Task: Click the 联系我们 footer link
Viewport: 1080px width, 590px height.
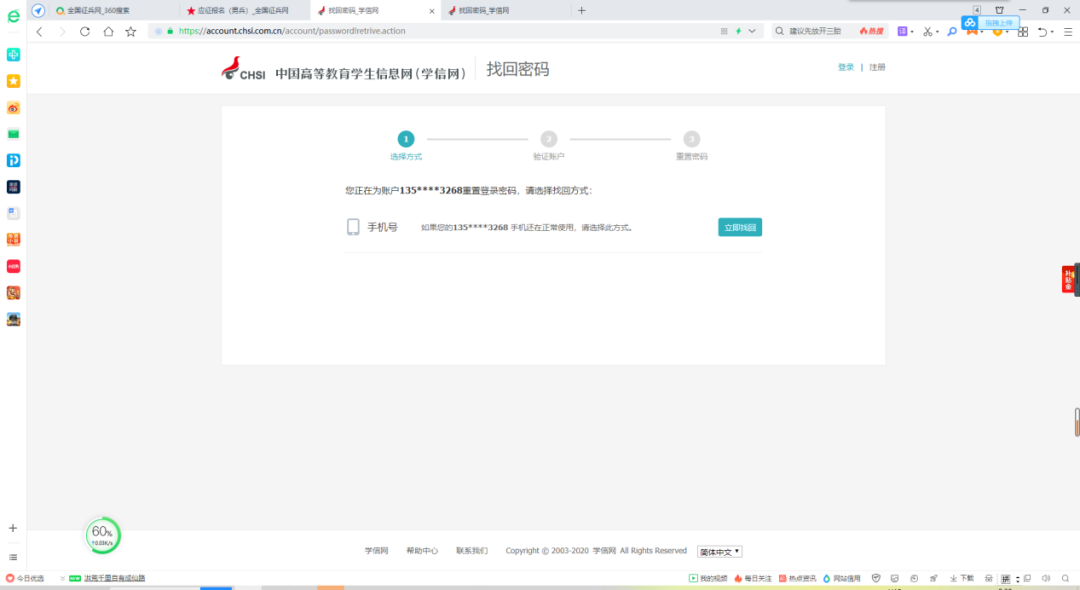Action: [x=472, y=551]
